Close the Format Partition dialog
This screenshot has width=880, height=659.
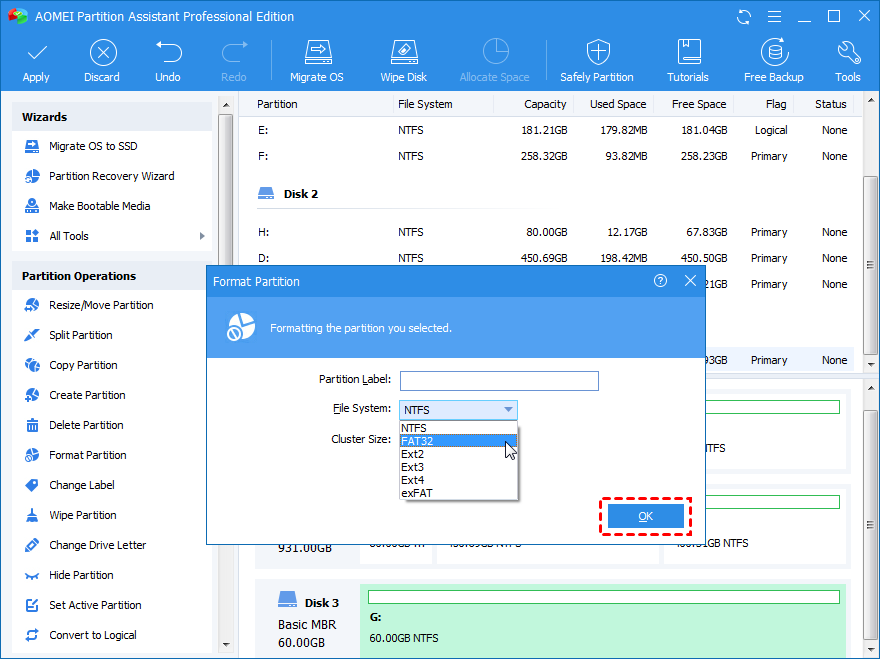(690, 281)
